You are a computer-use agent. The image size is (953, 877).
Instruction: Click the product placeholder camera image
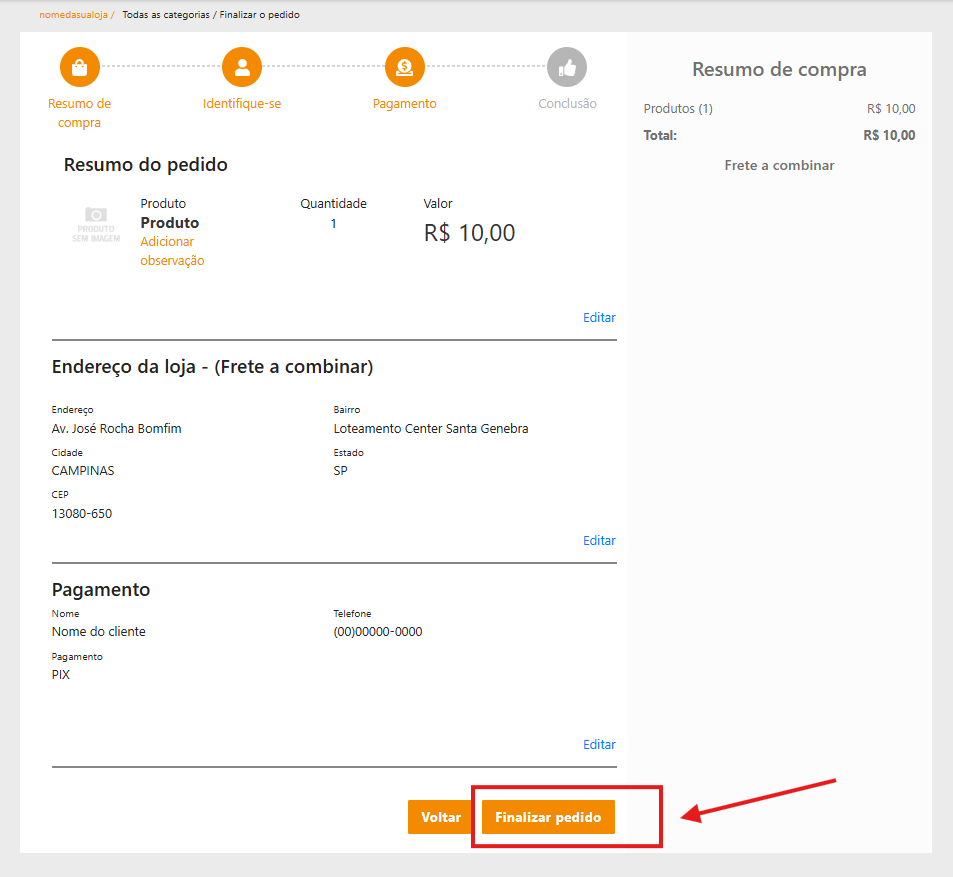[96, 224]
